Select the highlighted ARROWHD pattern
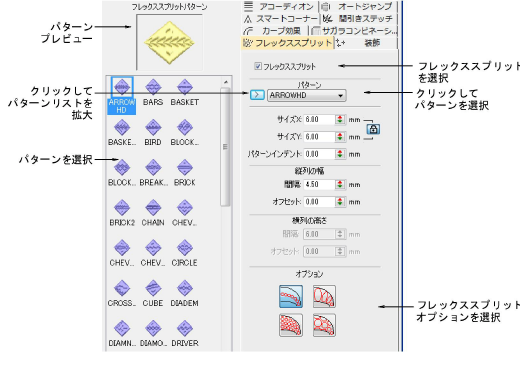Viewport: 520px width, 366px height. (122, 96)
